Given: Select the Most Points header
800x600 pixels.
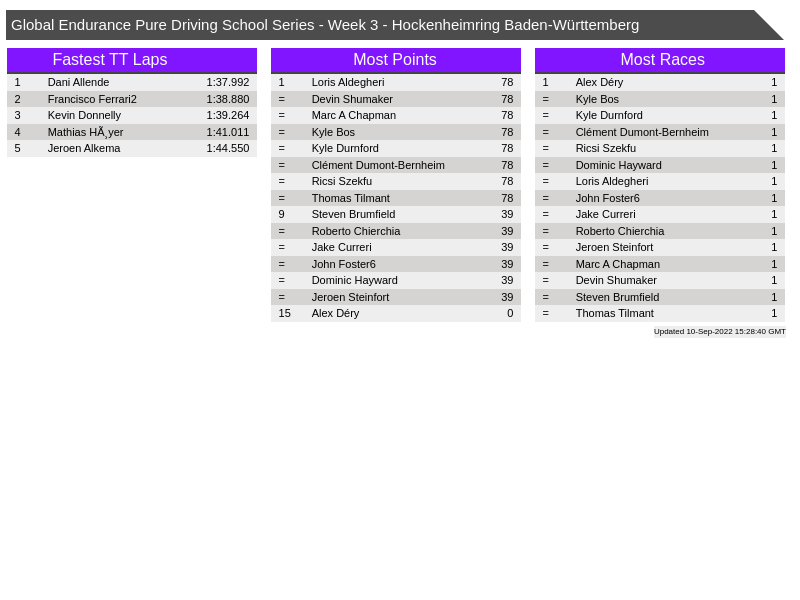Looking at the screenshot, I should coord(394,60).
